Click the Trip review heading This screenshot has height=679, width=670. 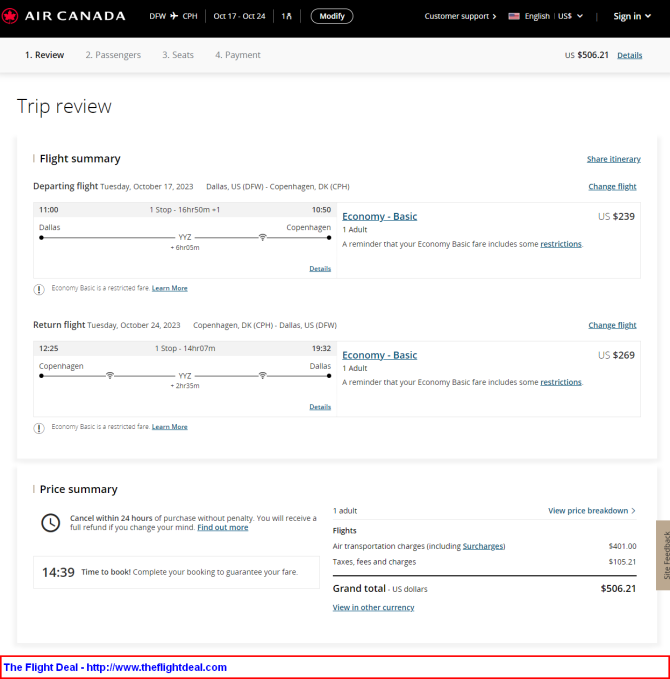tap(64, 107)
